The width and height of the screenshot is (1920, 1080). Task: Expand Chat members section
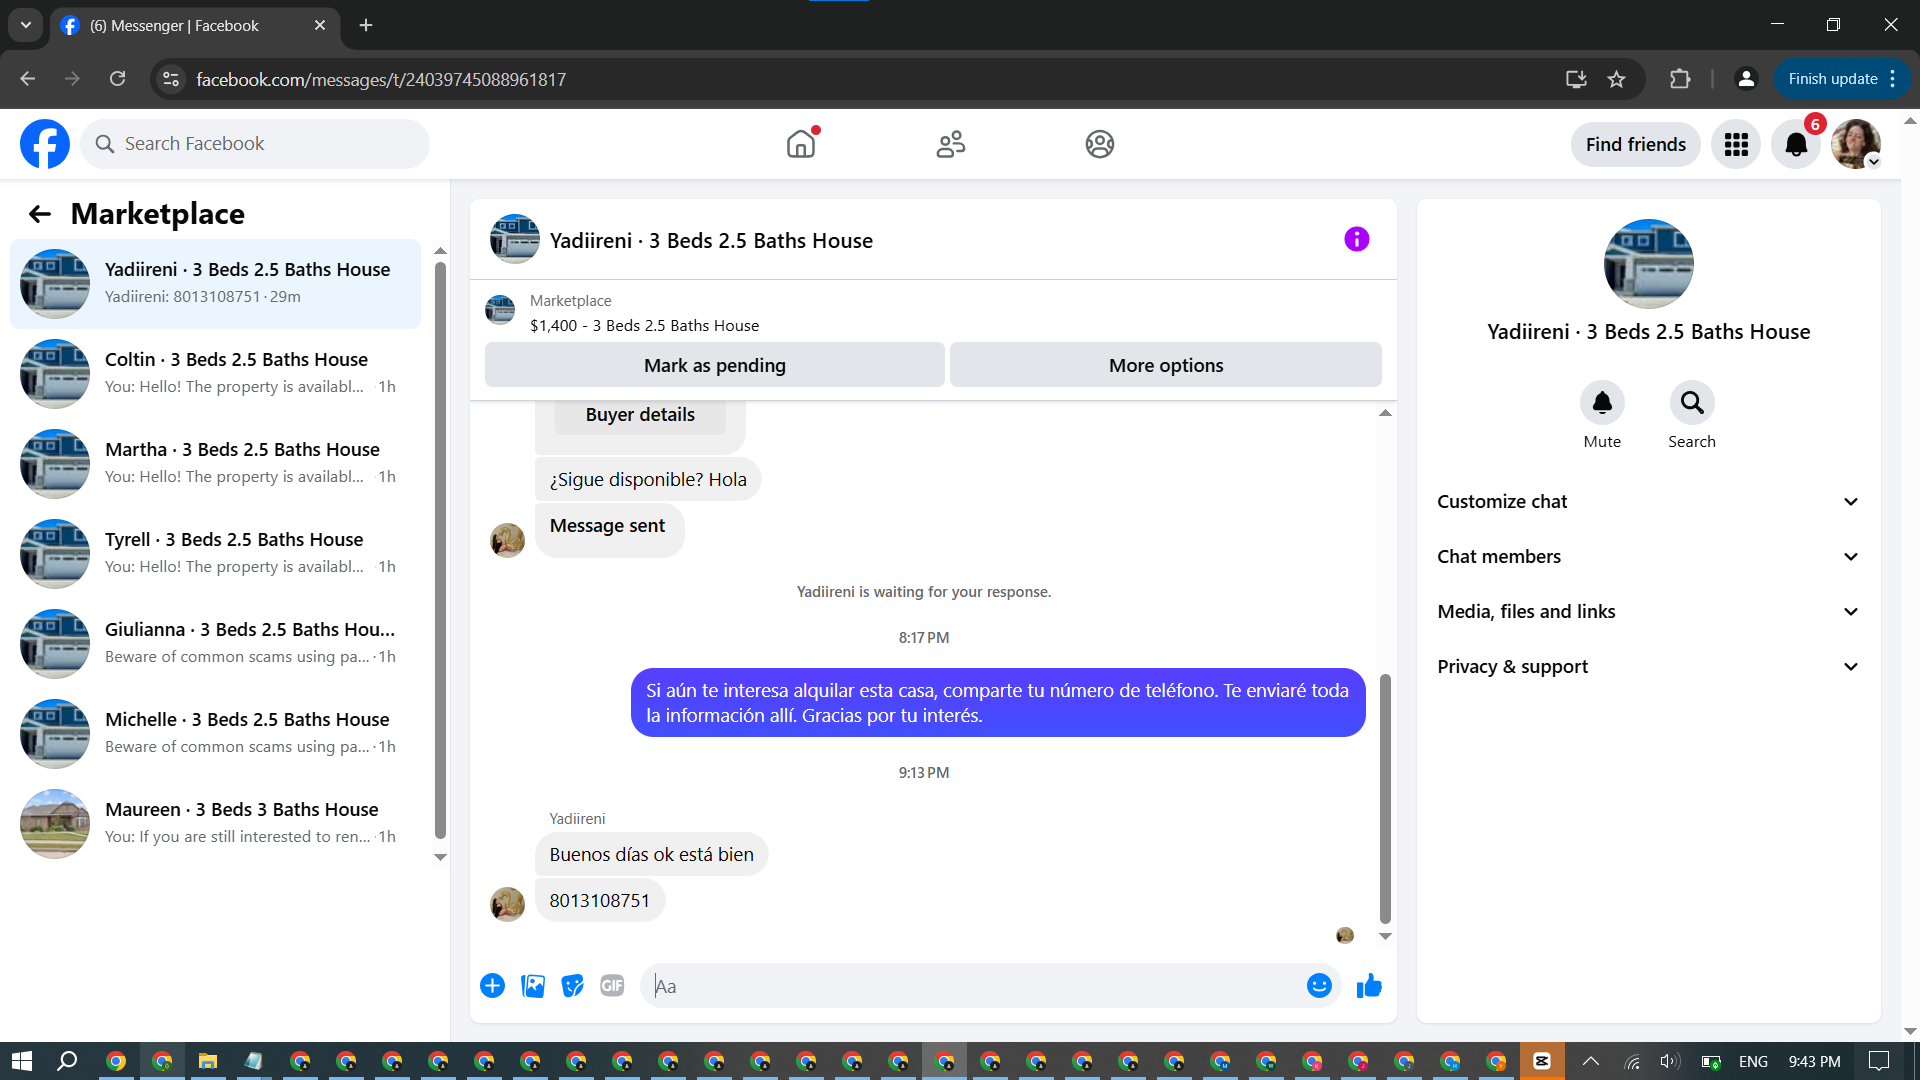(1648, 557)
